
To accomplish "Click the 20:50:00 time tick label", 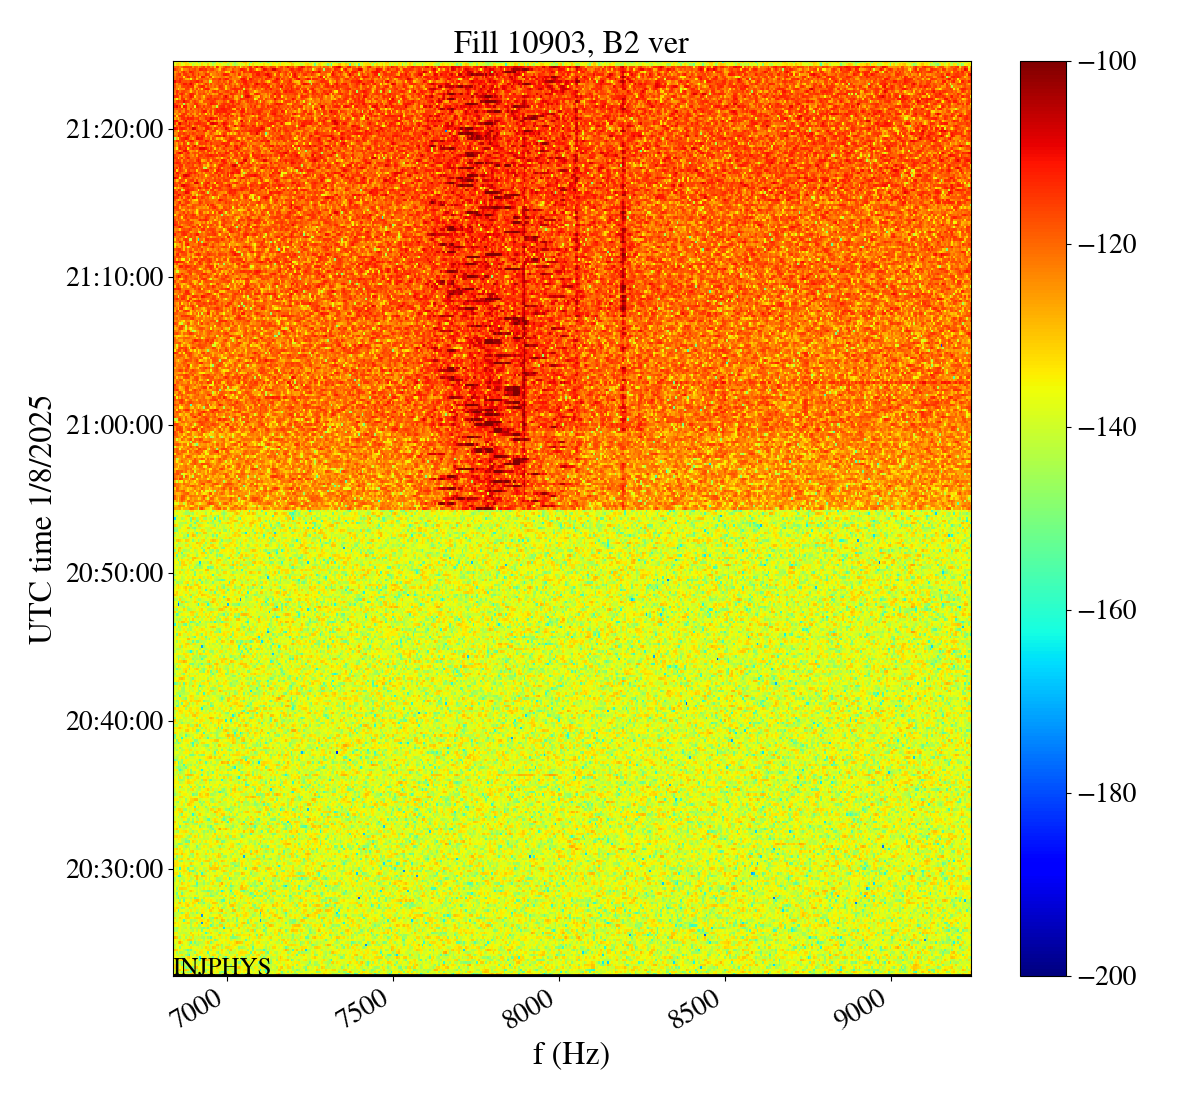I will click(x=114, y=573).
